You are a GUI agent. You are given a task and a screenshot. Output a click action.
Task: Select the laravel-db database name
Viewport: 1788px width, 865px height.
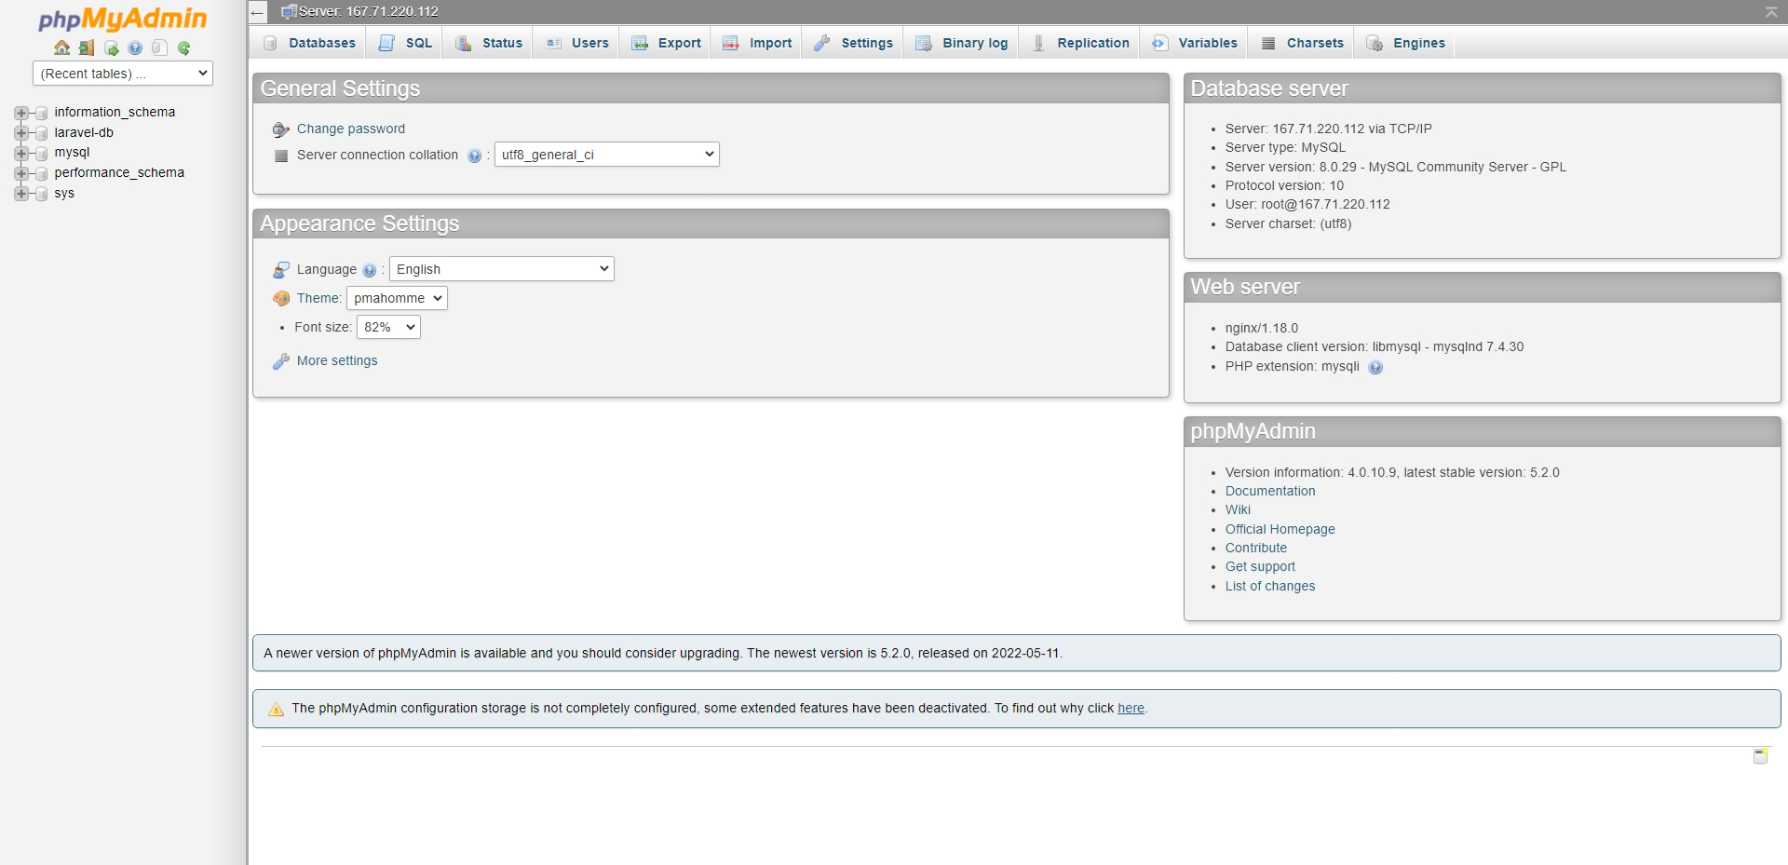(84, 132)
